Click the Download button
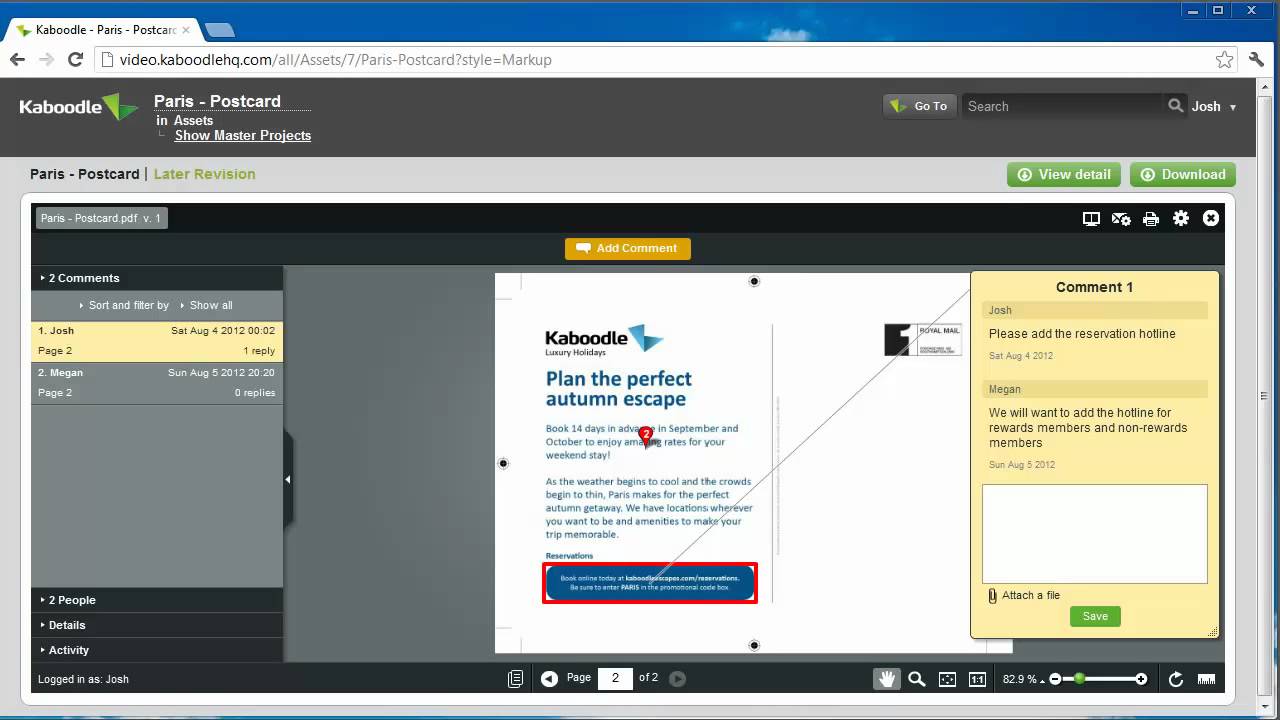The width and height of the screenshot is (1280, 720). tap(1183, 174)
